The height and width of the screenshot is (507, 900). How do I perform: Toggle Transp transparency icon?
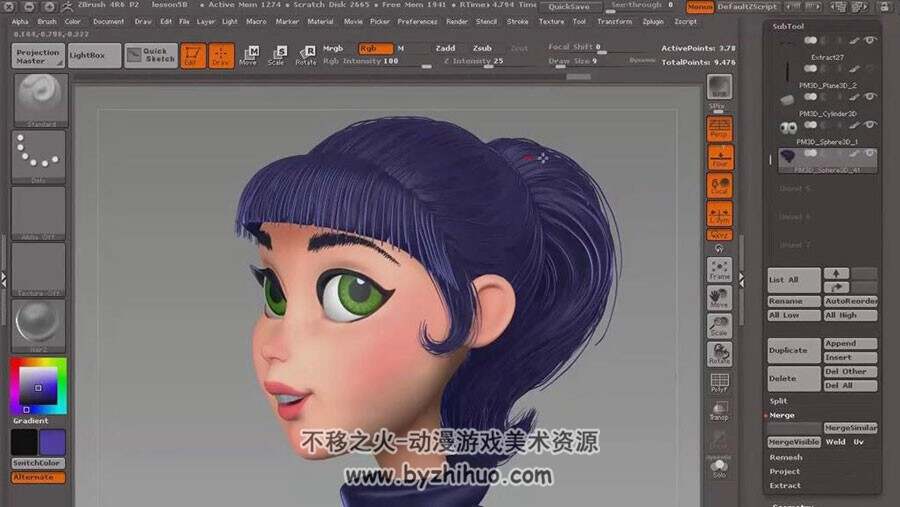coord(719,411)
